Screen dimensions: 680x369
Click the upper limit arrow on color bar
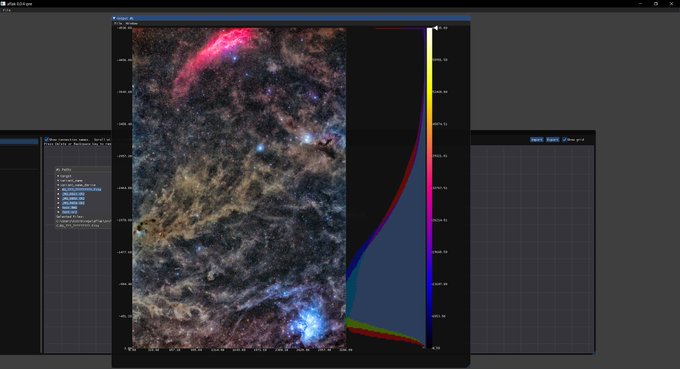[435, 28]
